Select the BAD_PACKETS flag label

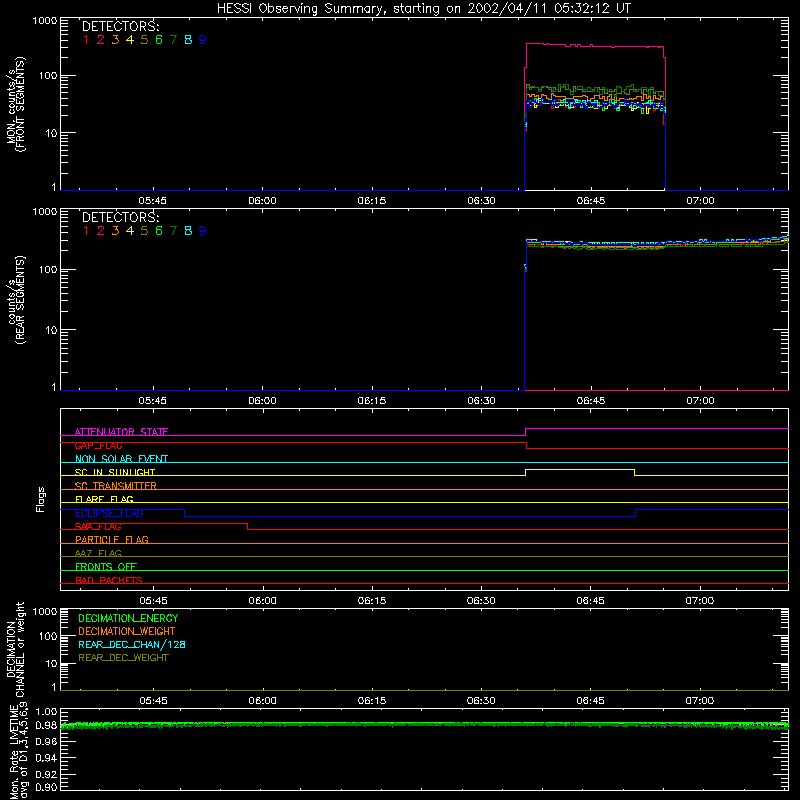pos(109,580)
